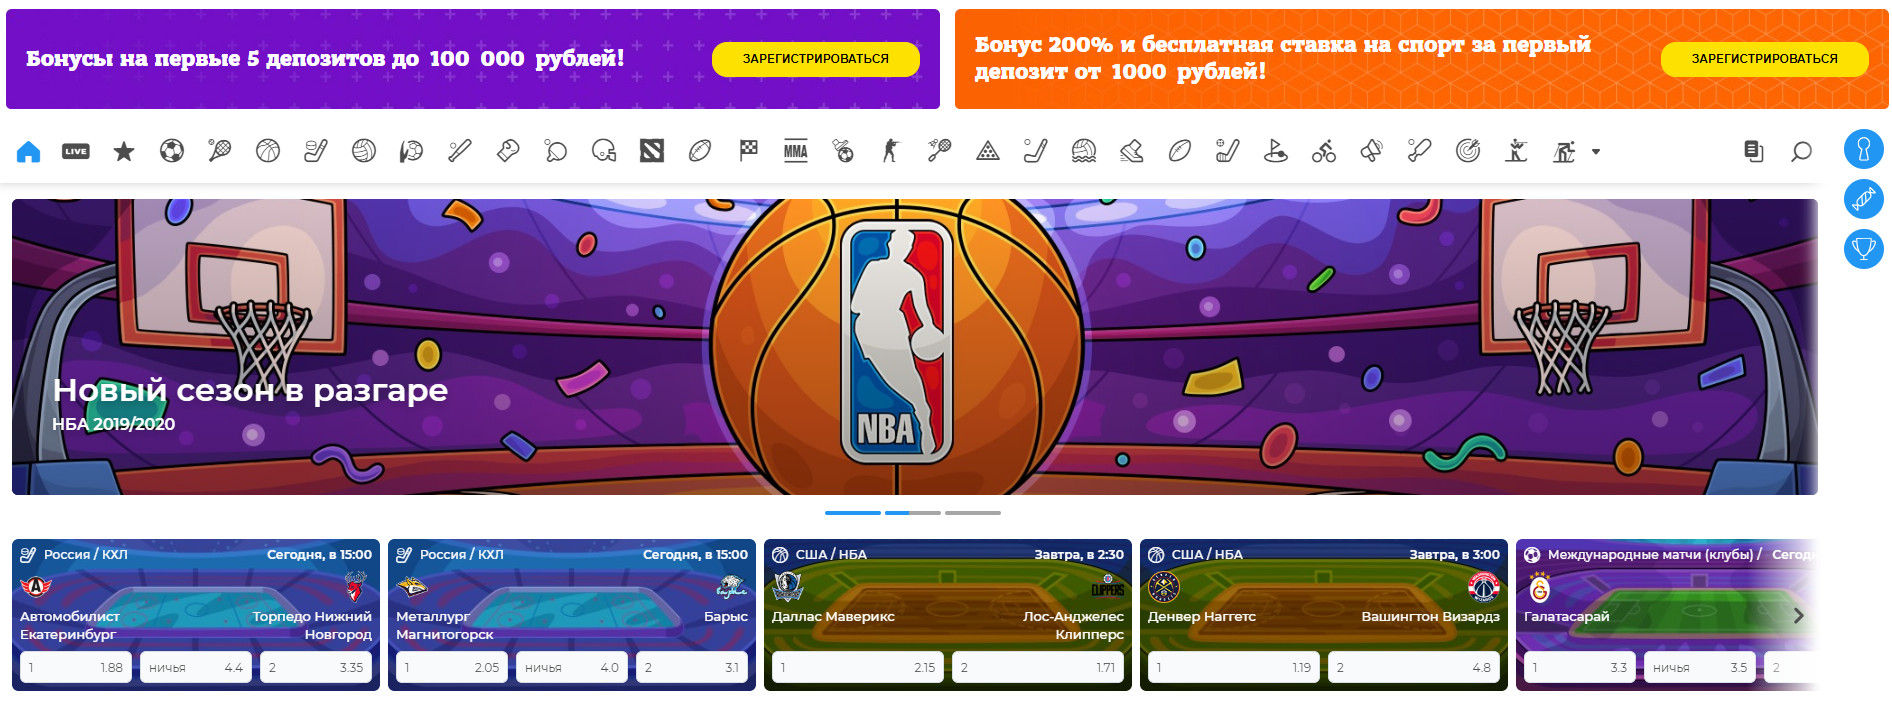Open Международные матчи (клубы) league link

click(1655, 554)
